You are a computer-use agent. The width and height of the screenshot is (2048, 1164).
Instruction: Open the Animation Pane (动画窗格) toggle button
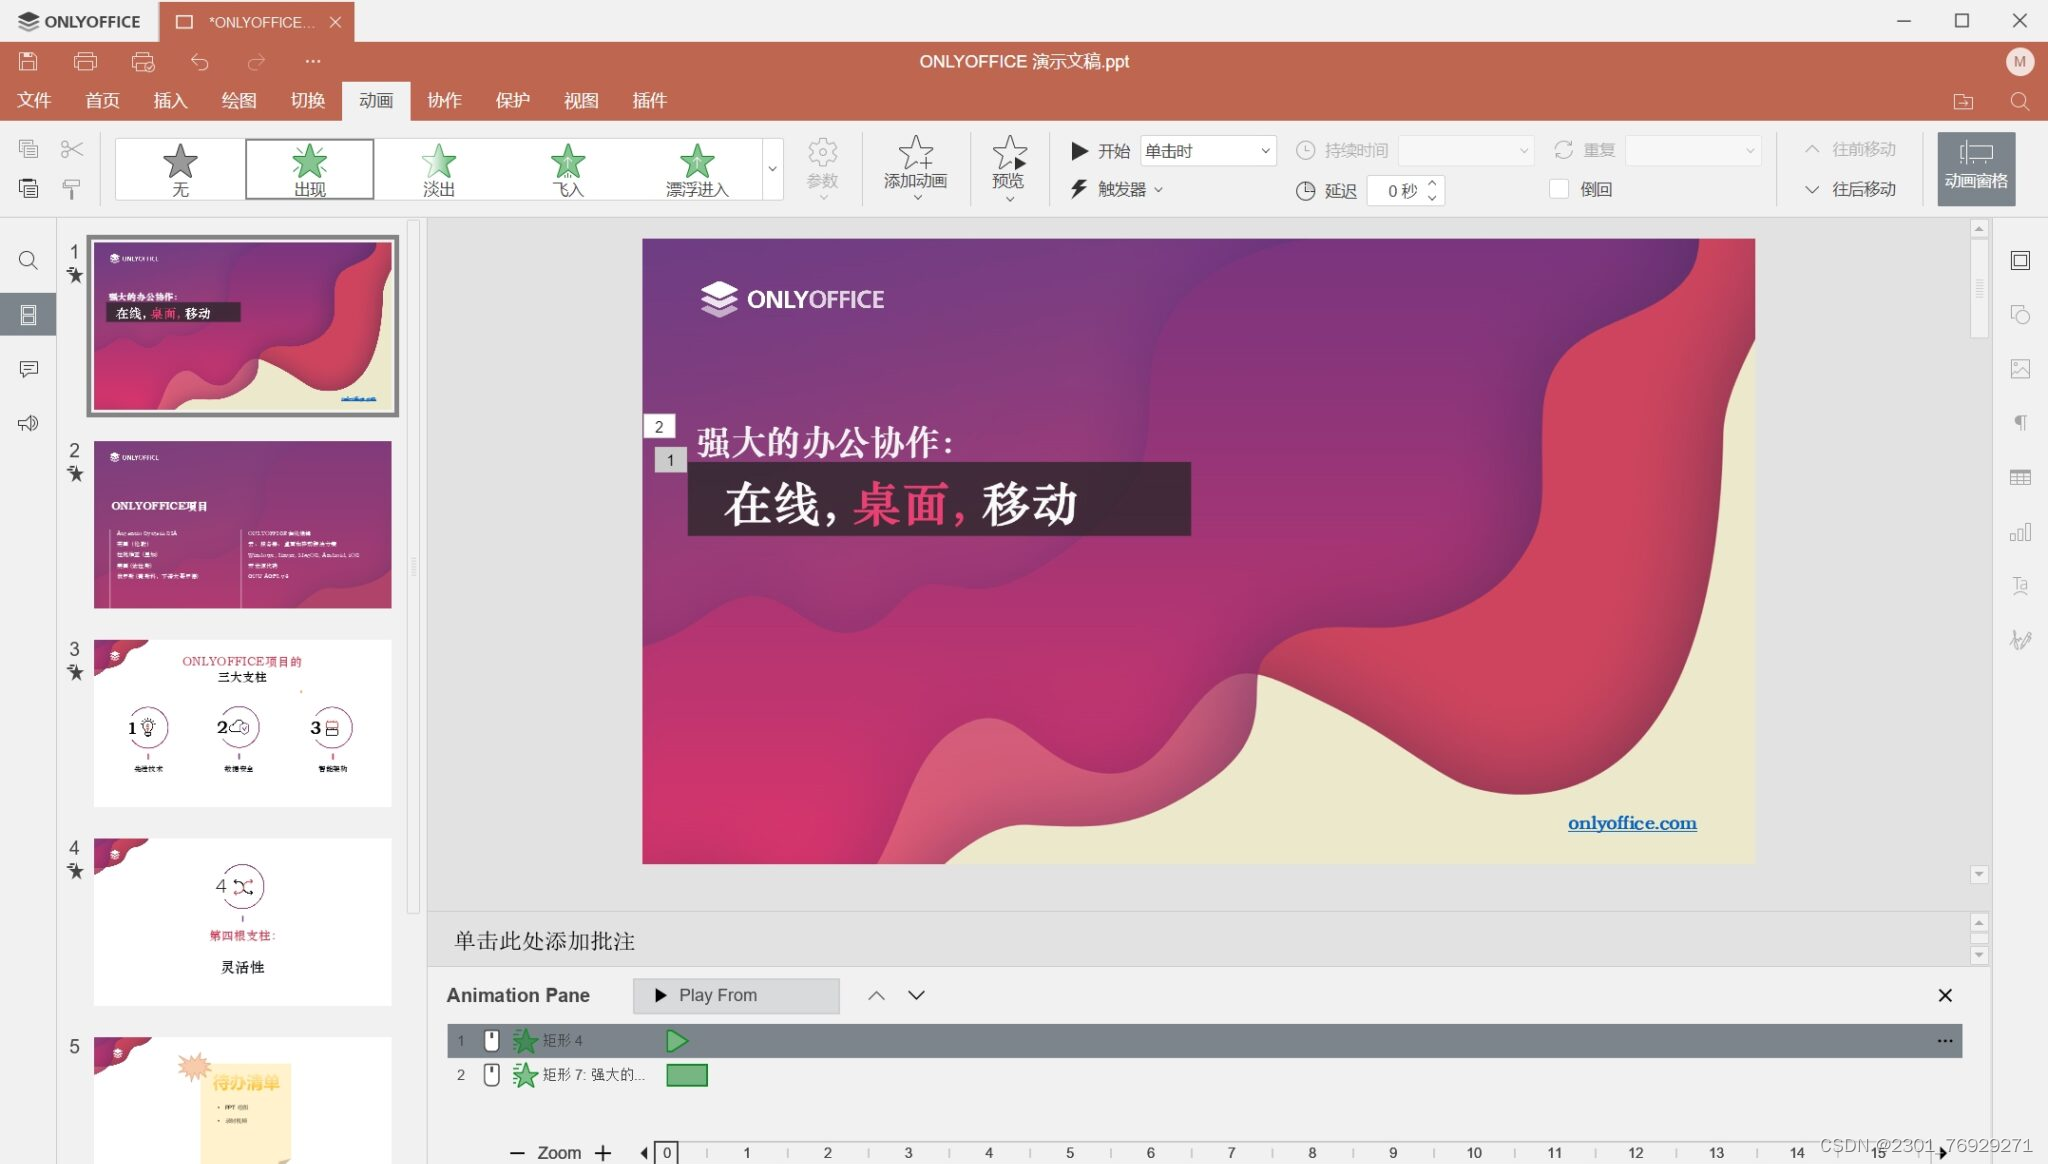pyautogui.click(x=1975, y=167)
